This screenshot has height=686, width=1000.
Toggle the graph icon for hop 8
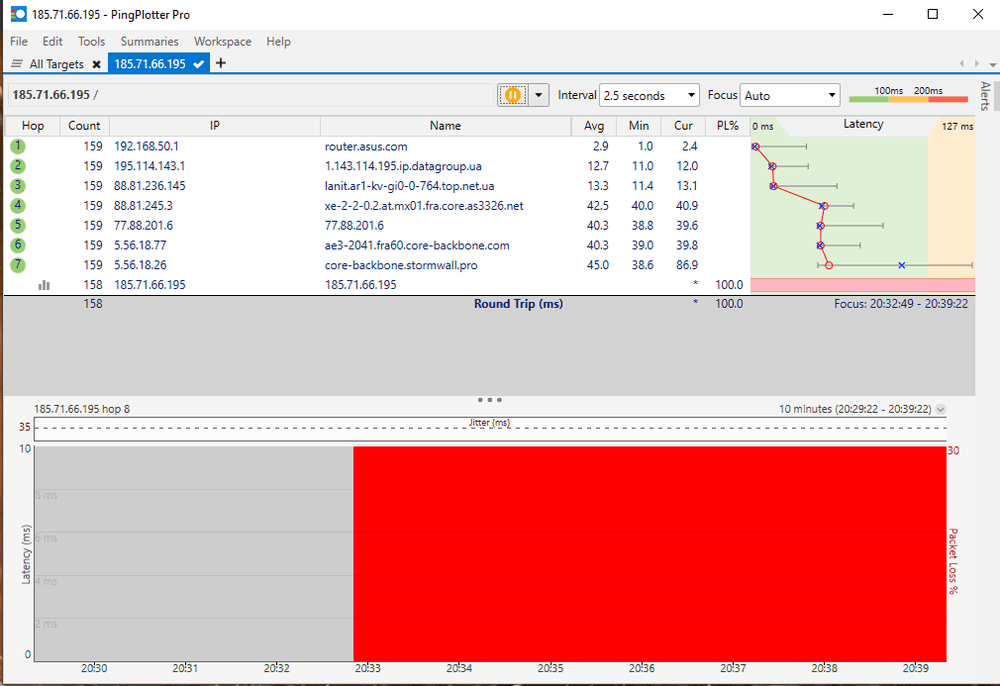[44, 285]
